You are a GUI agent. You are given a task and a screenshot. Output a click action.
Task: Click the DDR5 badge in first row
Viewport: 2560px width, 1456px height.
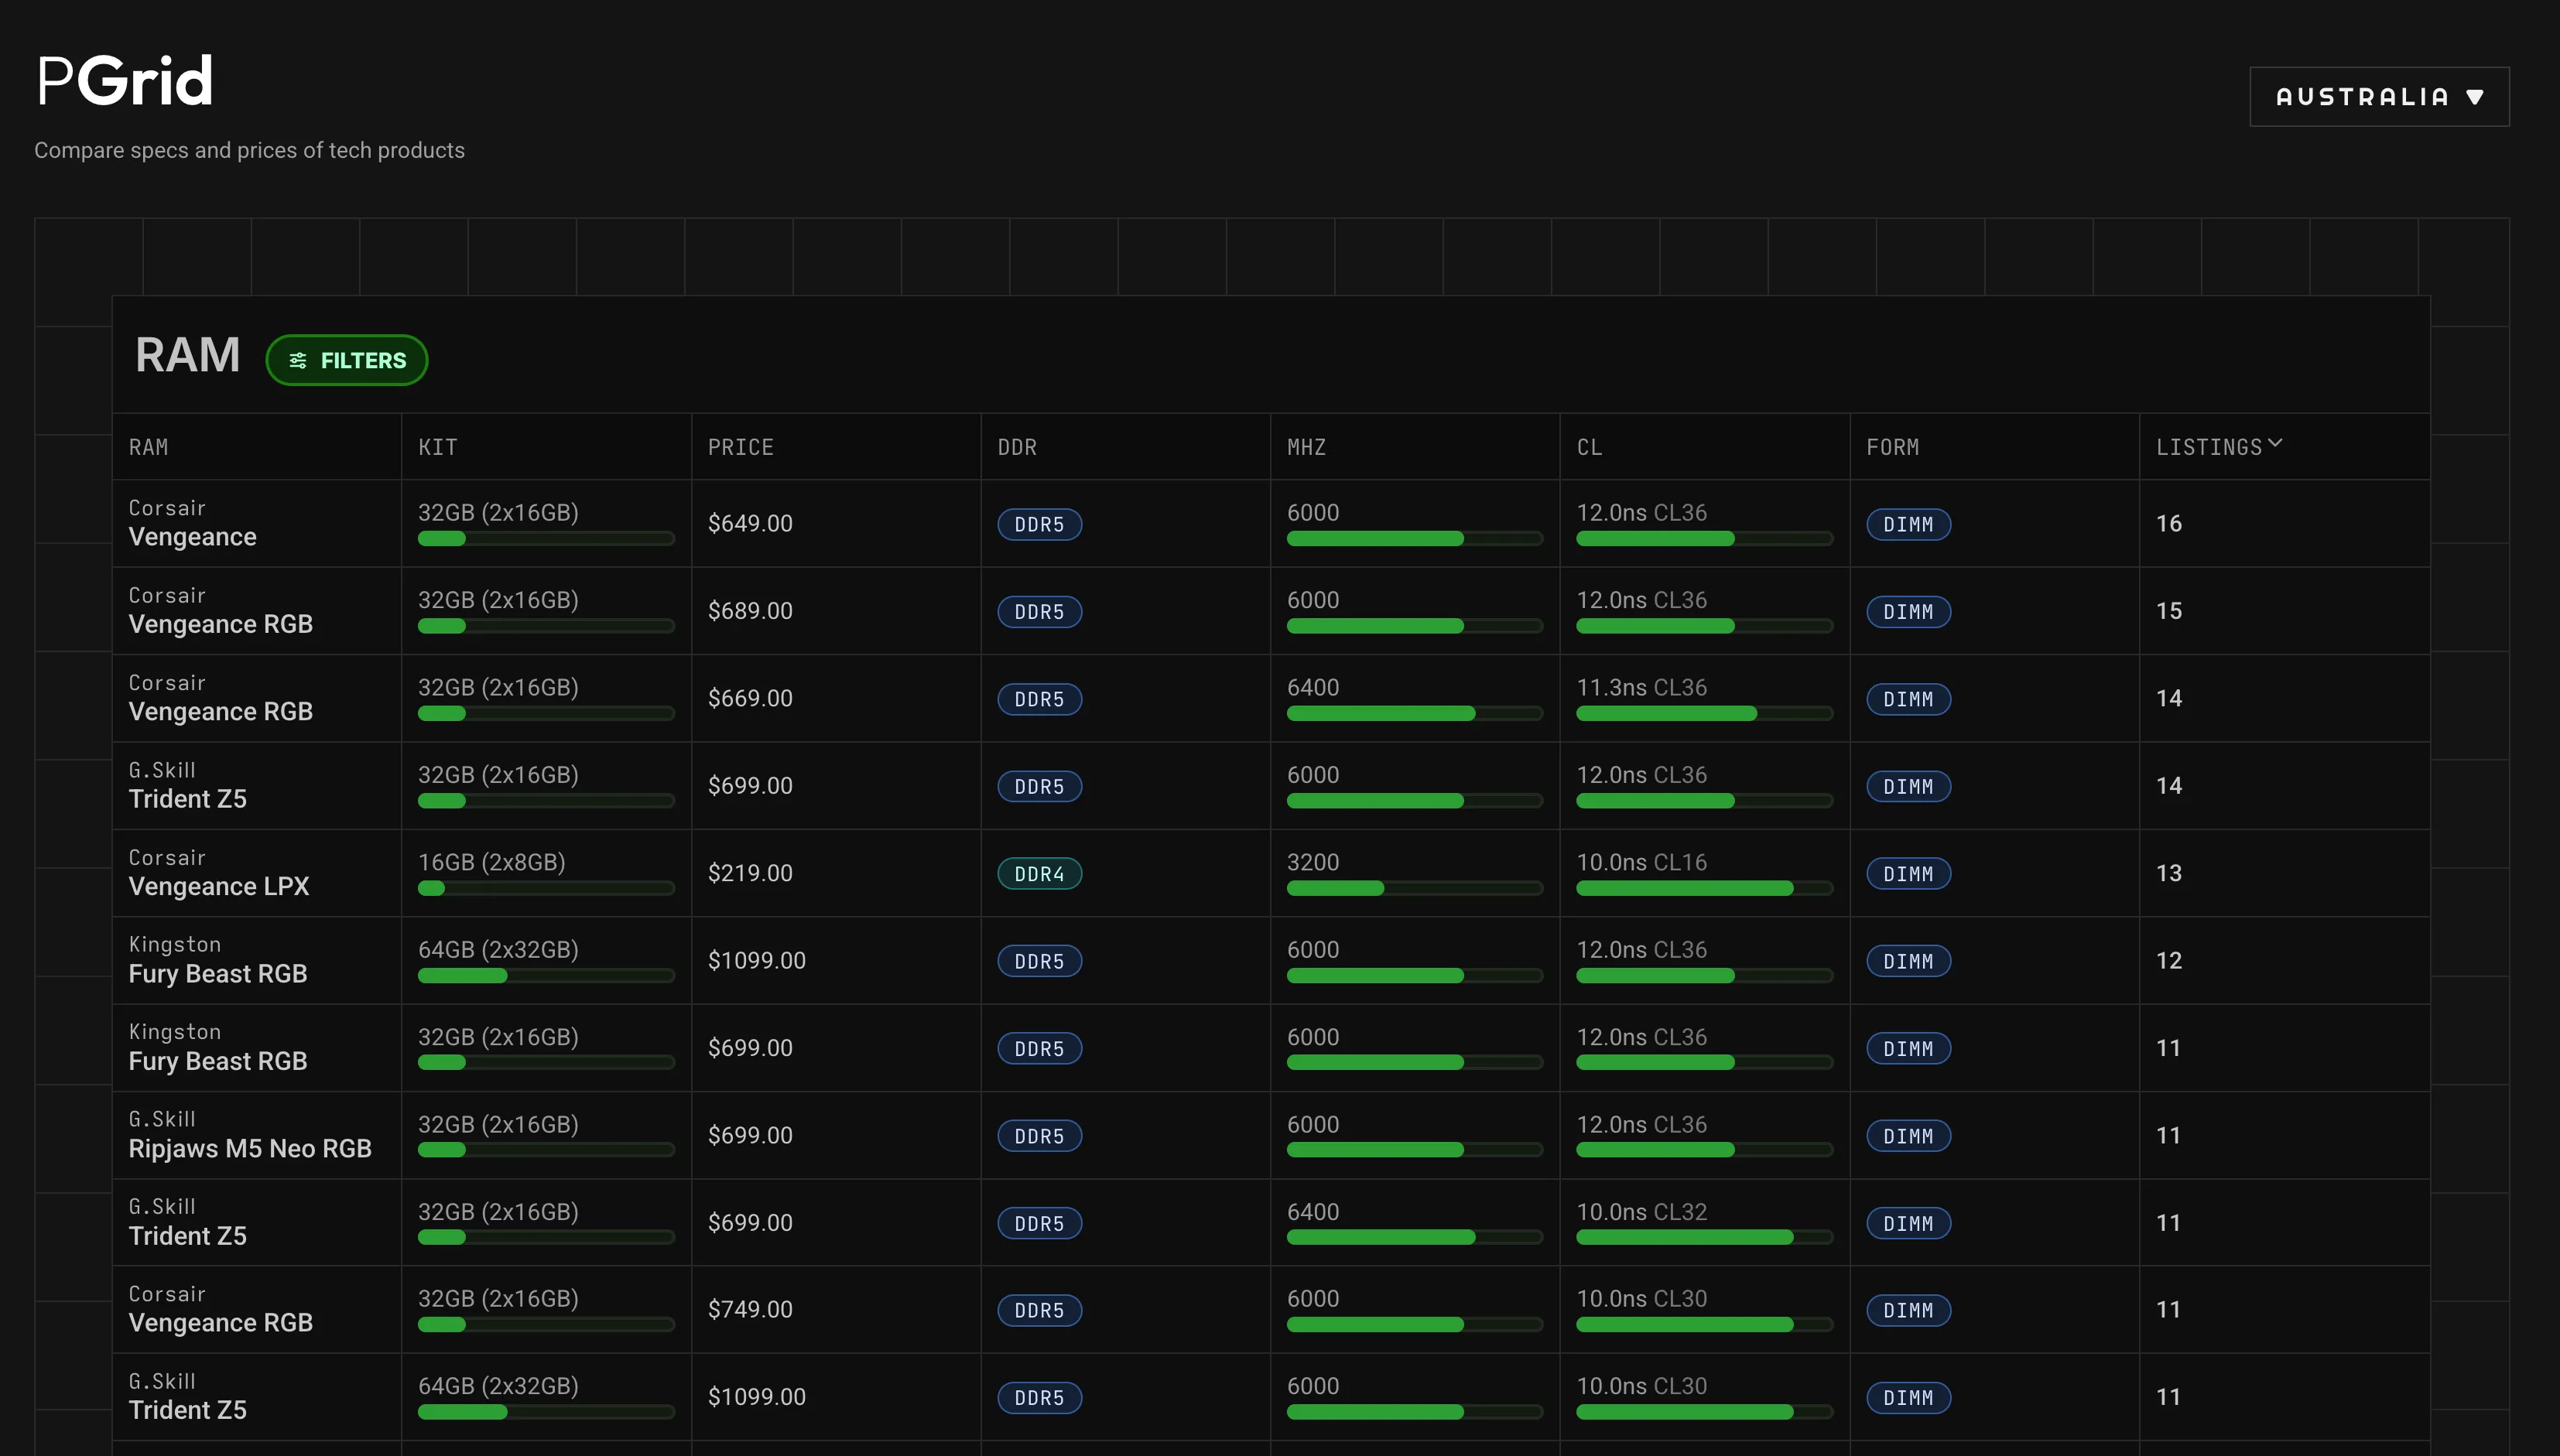(1039, 524)
